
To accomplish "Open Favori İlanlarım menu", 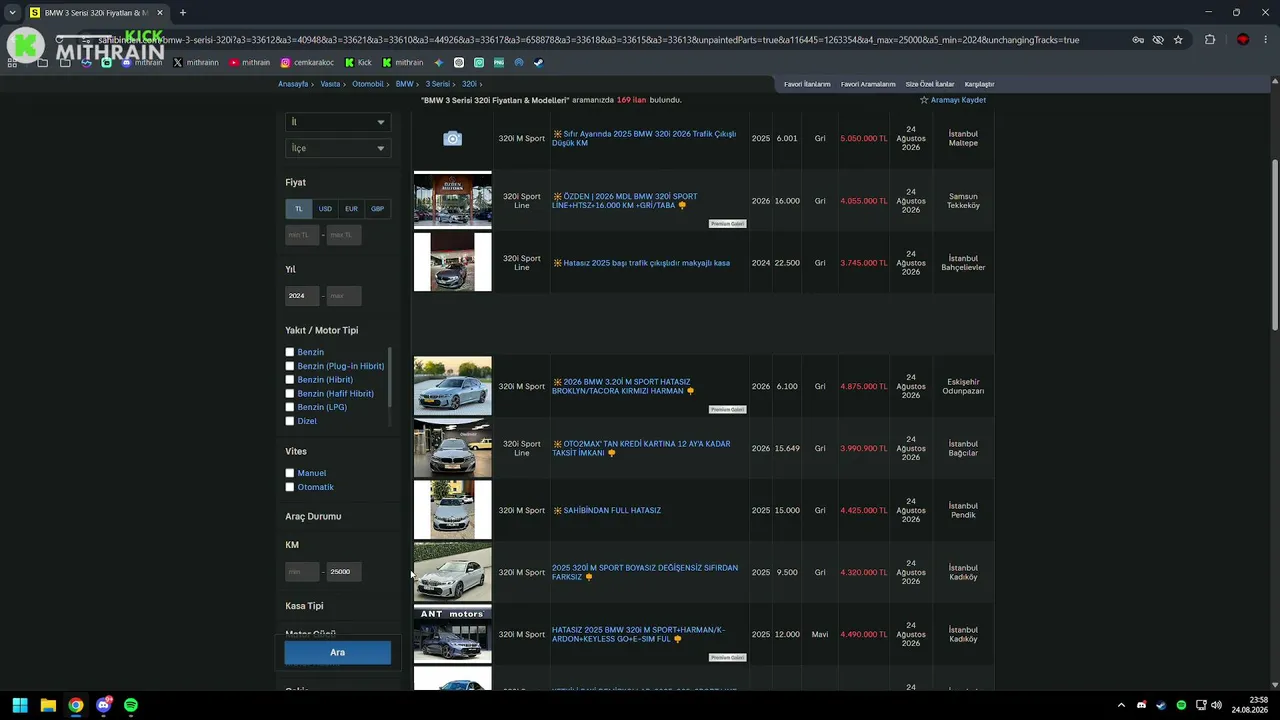I will (807, 84).
